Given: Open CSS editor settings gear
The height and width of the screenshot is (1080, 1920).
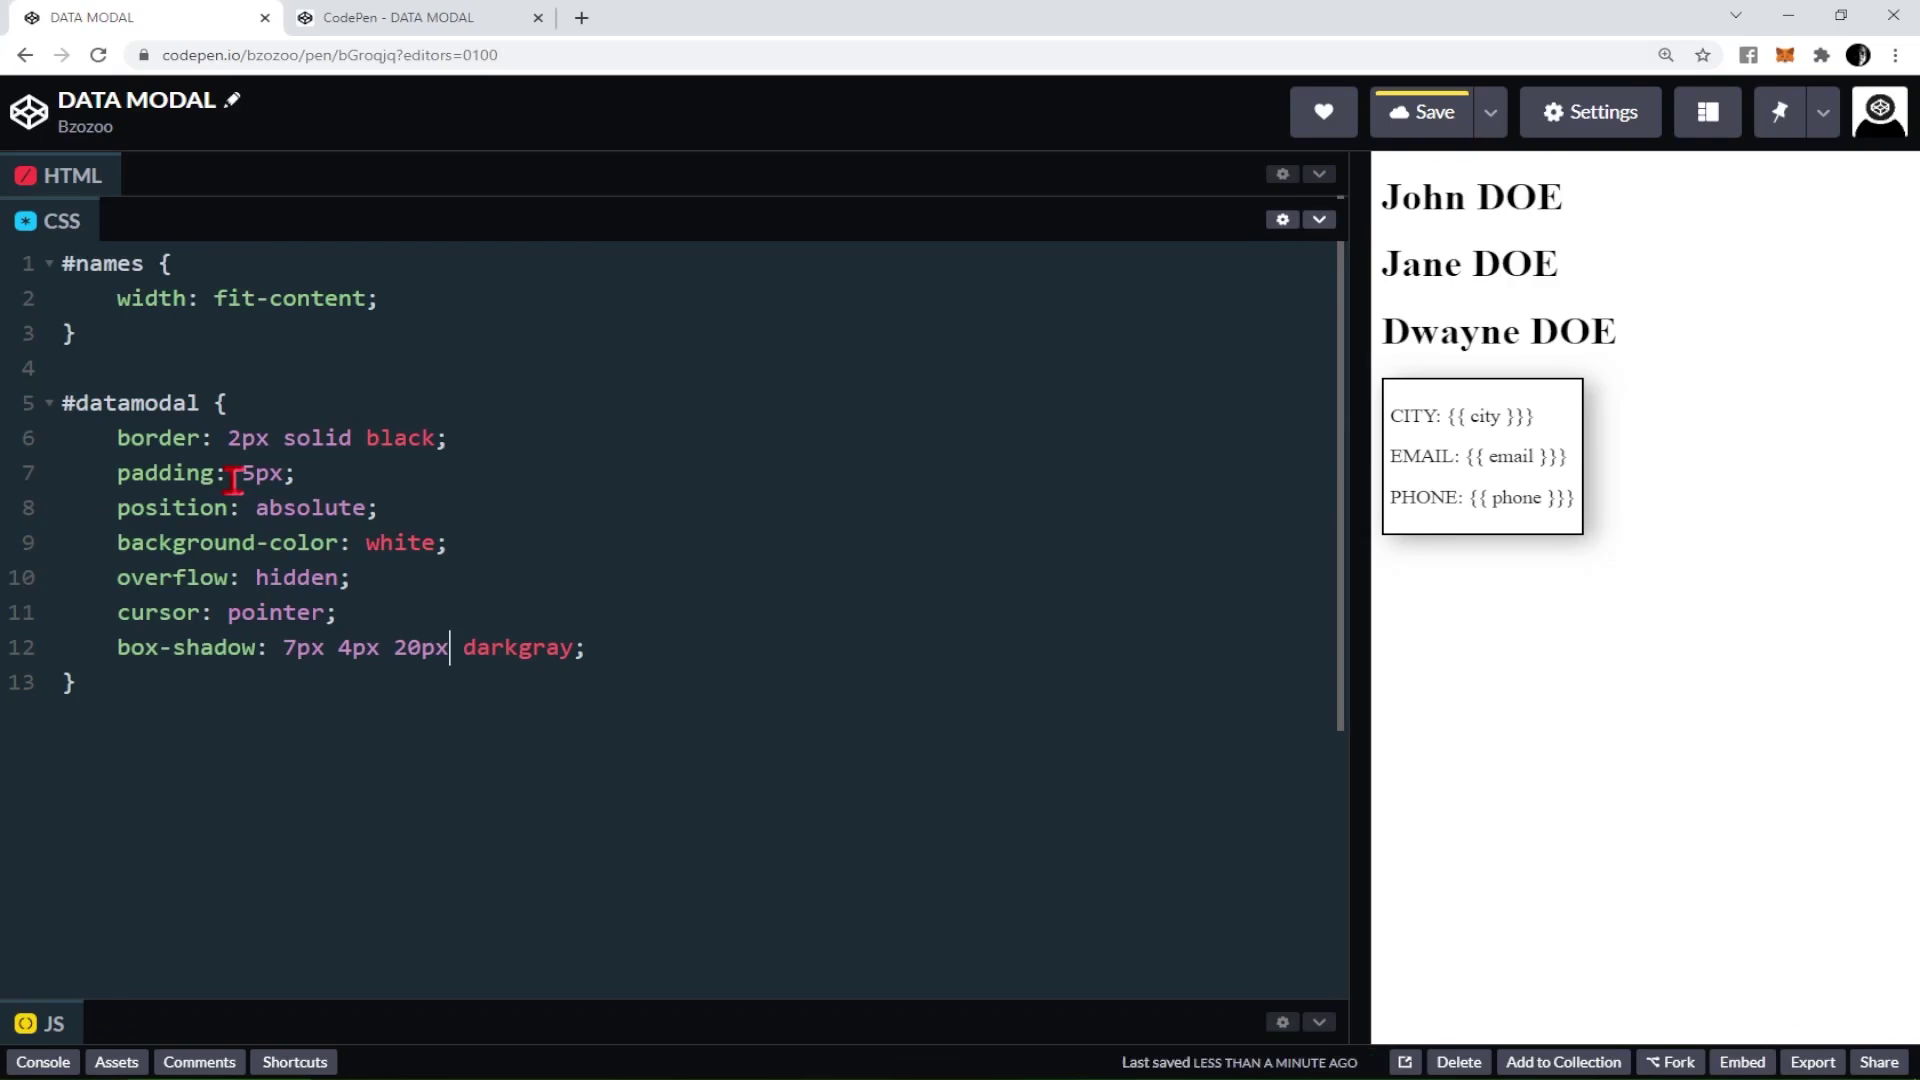Looking at the screenshot, I should coord(1282,220).
